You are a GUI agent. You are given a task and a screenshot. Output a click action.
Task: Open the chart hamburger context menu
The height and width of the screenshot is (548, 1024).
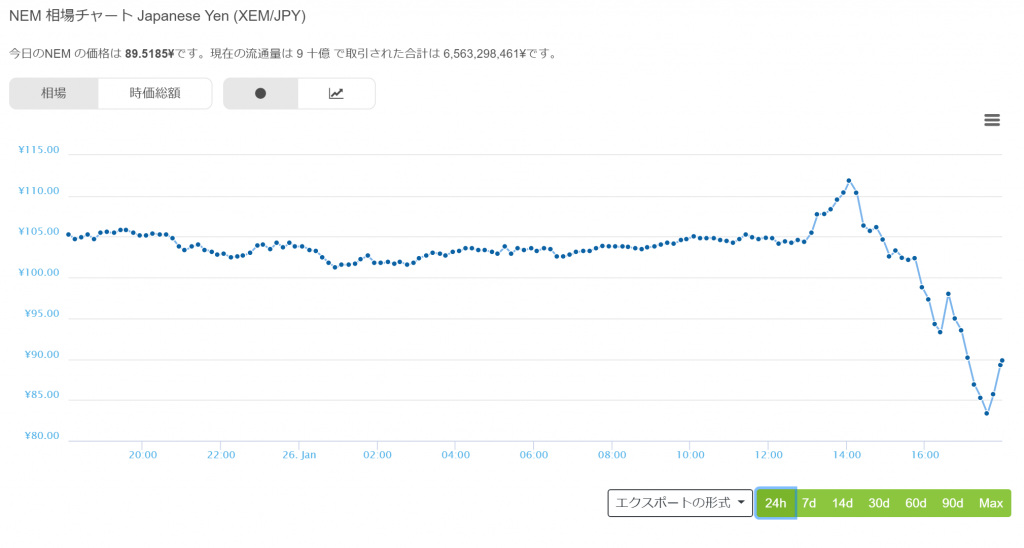[x=991, y=120]
